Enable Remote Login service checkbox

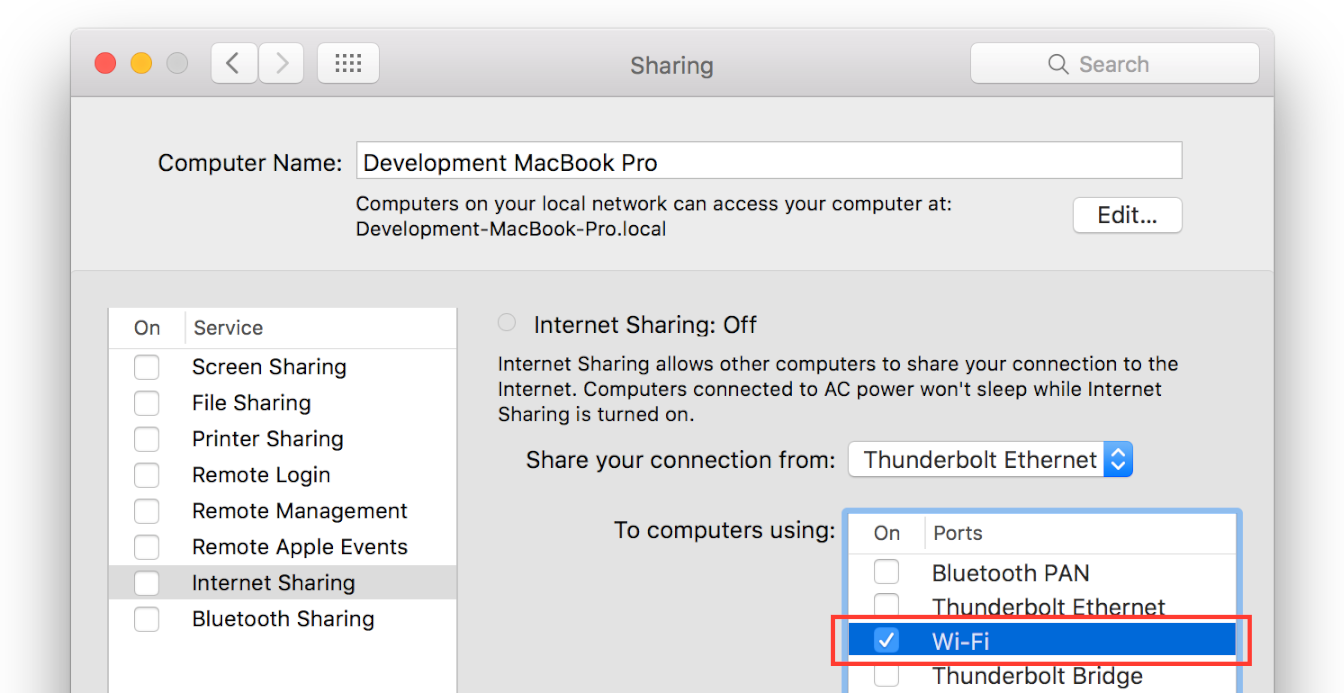click(147, 475)
